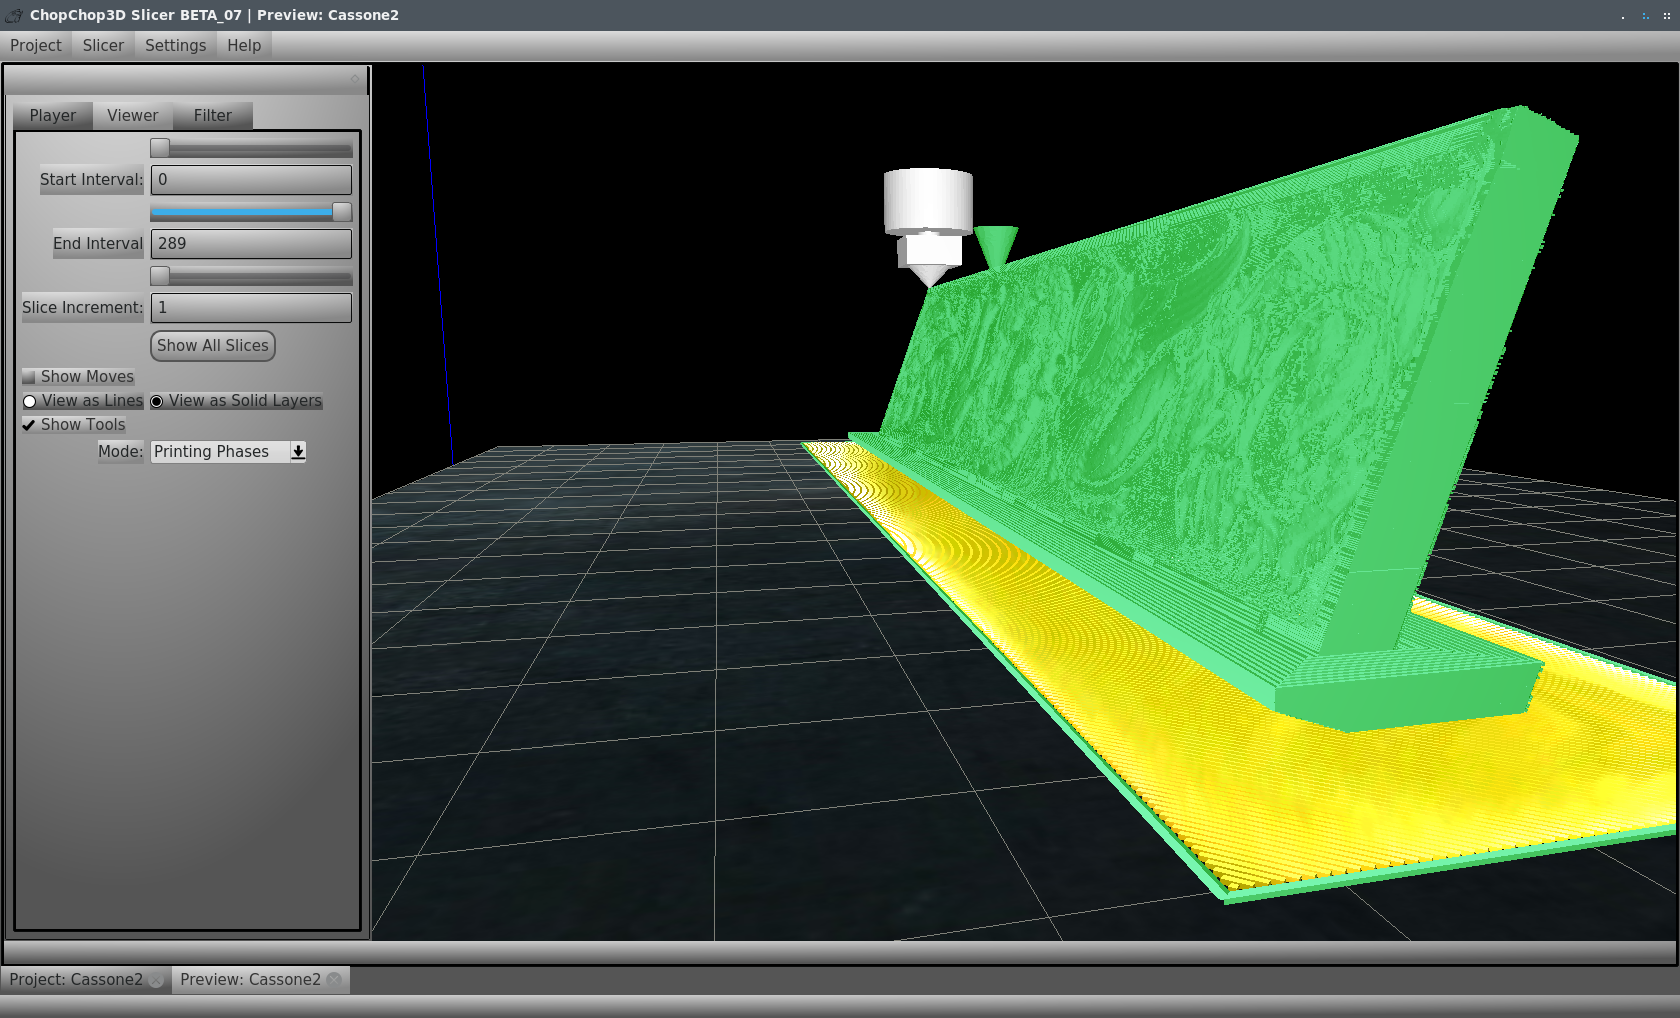
Task: Uncheck the Show Tools checkbox
Action: (29, 425)
